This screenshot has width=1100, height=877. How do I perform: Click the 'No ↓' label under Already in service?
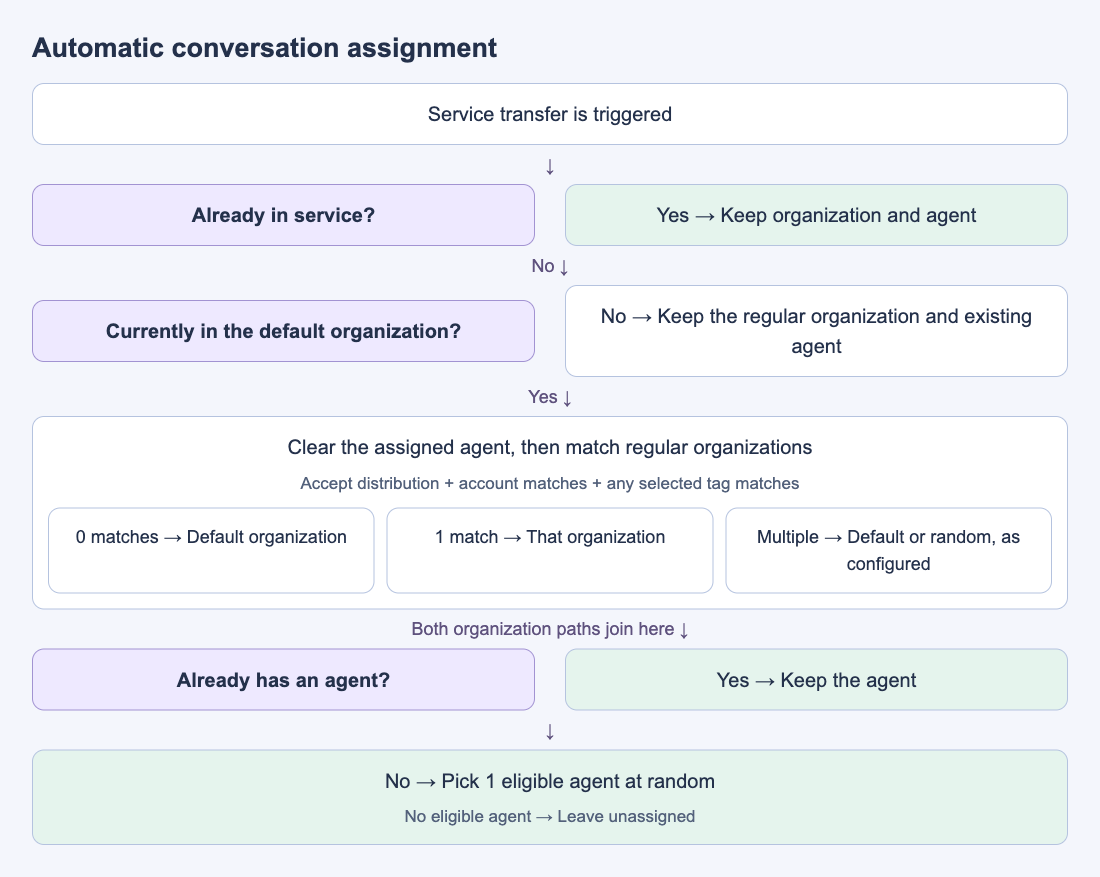(x=550, y=266)
